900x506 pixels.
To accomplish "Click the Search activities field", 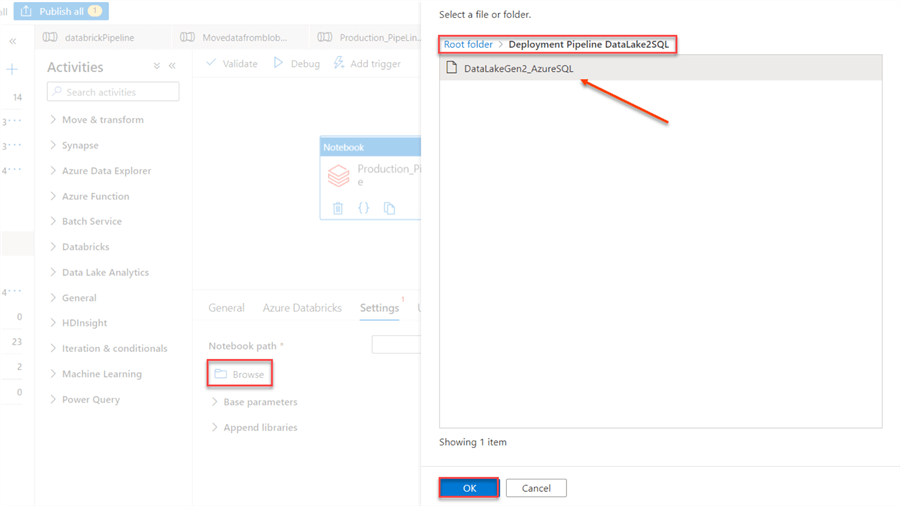I will (113, 92).
